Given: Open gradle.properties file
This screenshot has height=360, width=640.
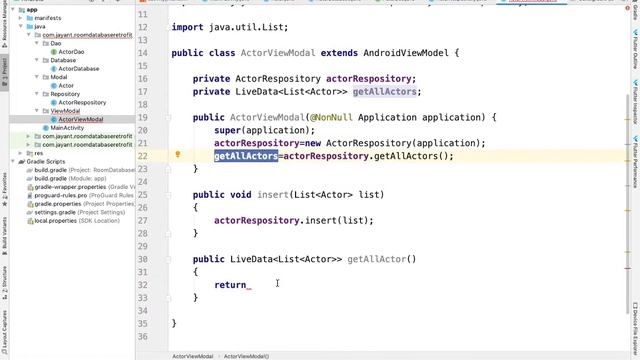Looking at the screenshot, I should (80, 204).
